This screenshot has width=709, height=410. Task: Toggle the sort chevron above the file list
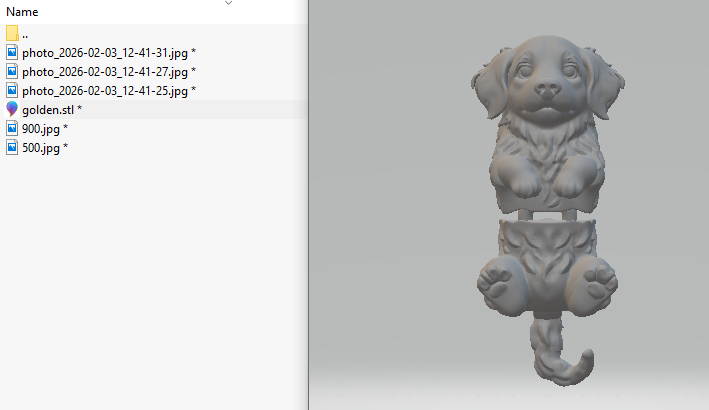[228, 3]
